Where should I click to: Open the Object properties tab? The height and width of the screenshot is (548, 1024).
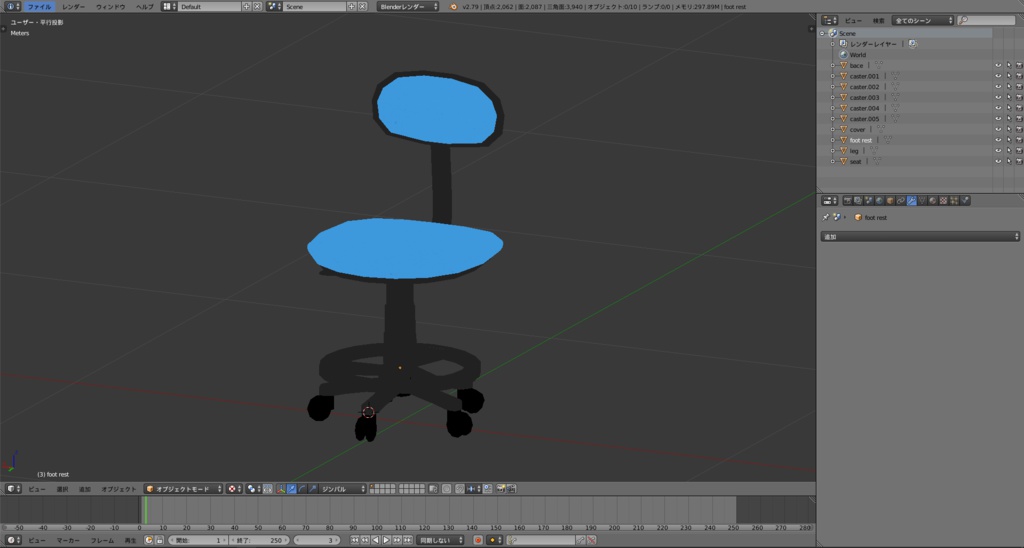890,201
